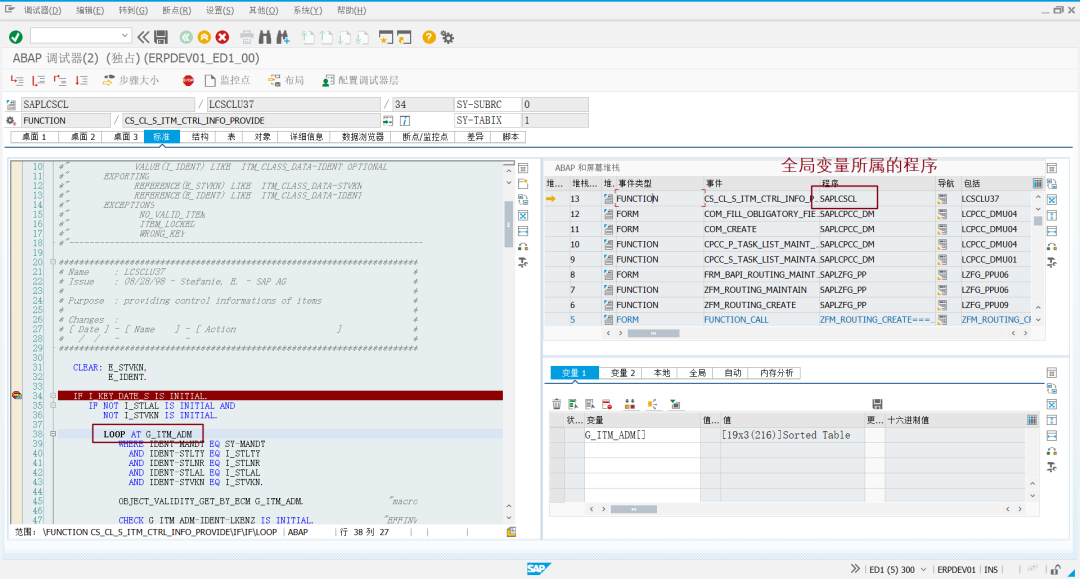
Task: Collapse the code block at line 34
Action: 52,396
